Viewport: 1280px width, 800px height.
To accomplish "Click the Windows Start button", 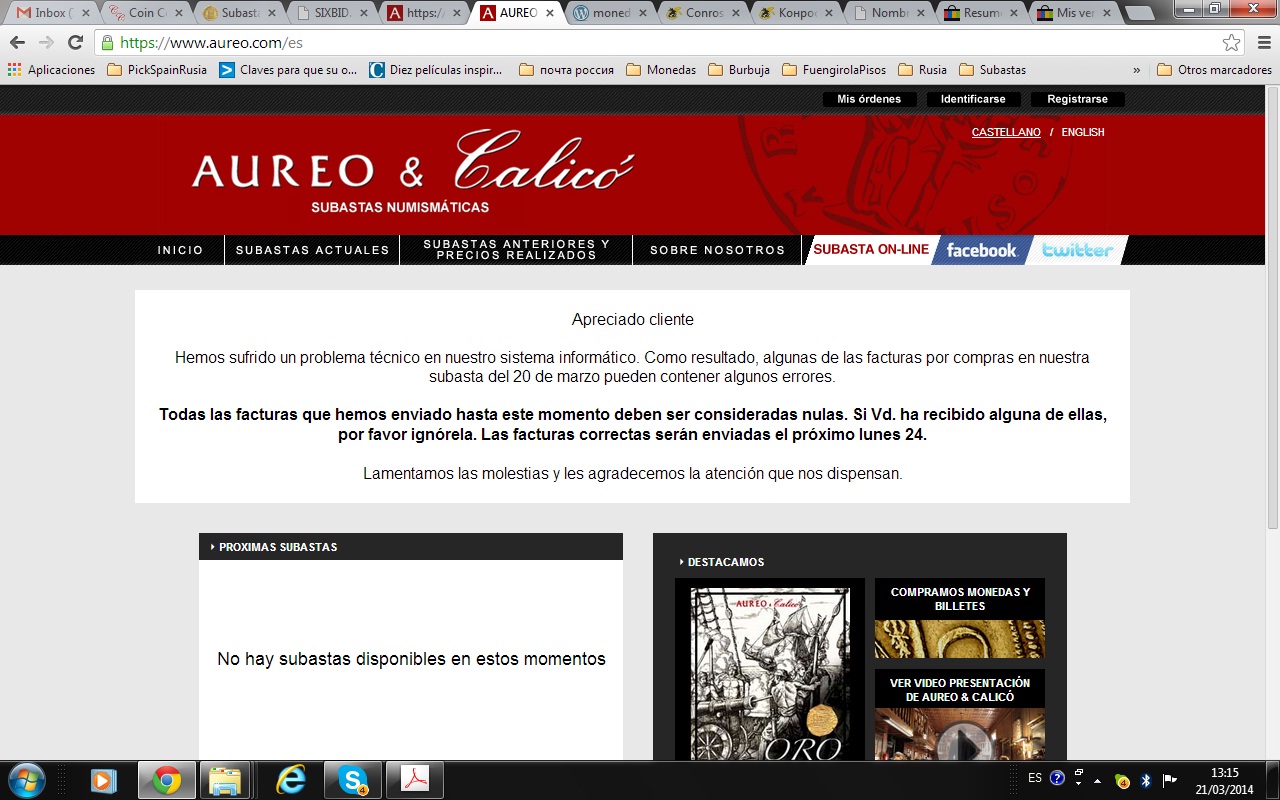I will coord(27,780).
